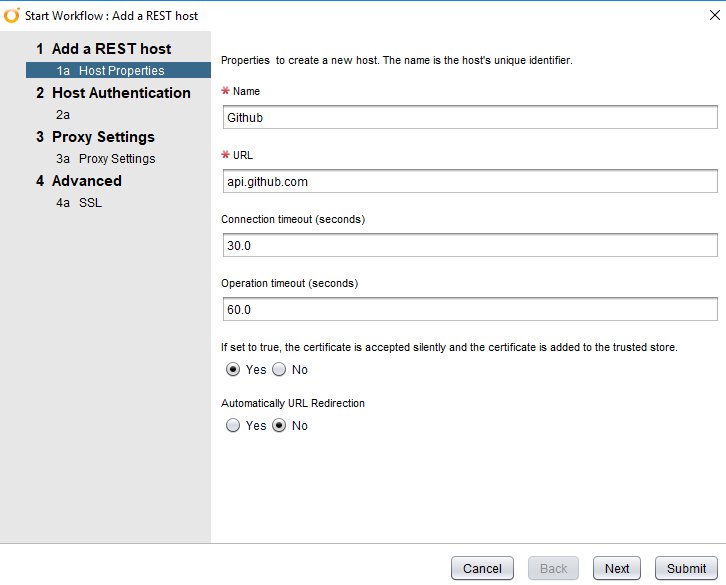Screen dimensions: 726x585
Task: Submit the workflow
Action: (x=686, y=568)
